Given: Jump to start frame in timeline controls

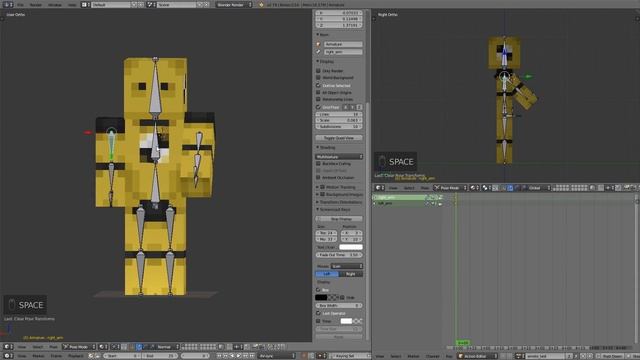Looking at the screenshot, I should pos(220,356).
